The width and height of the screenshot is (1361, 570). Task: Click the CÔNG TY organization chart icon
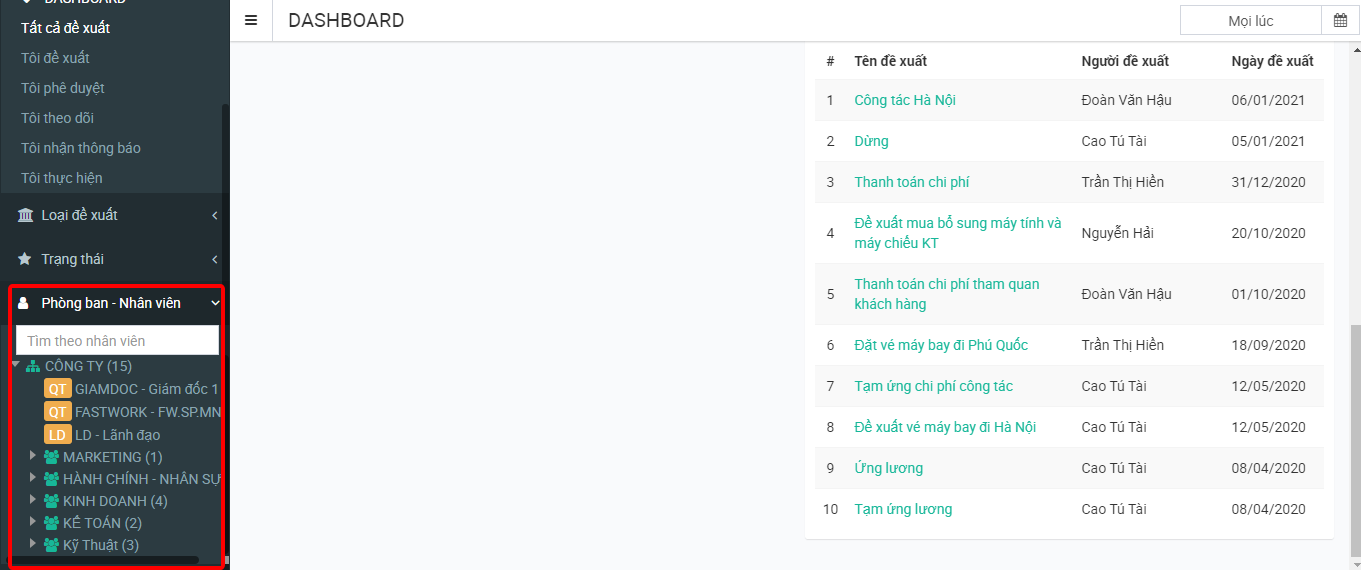tap(33, 366)
